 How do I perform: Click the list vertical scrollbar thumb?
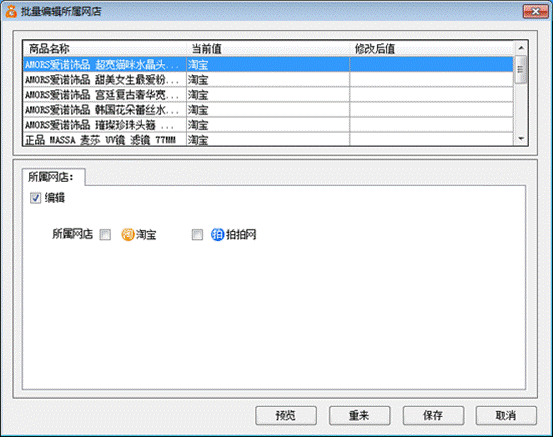pyautogui.click(x=521, y=69)
